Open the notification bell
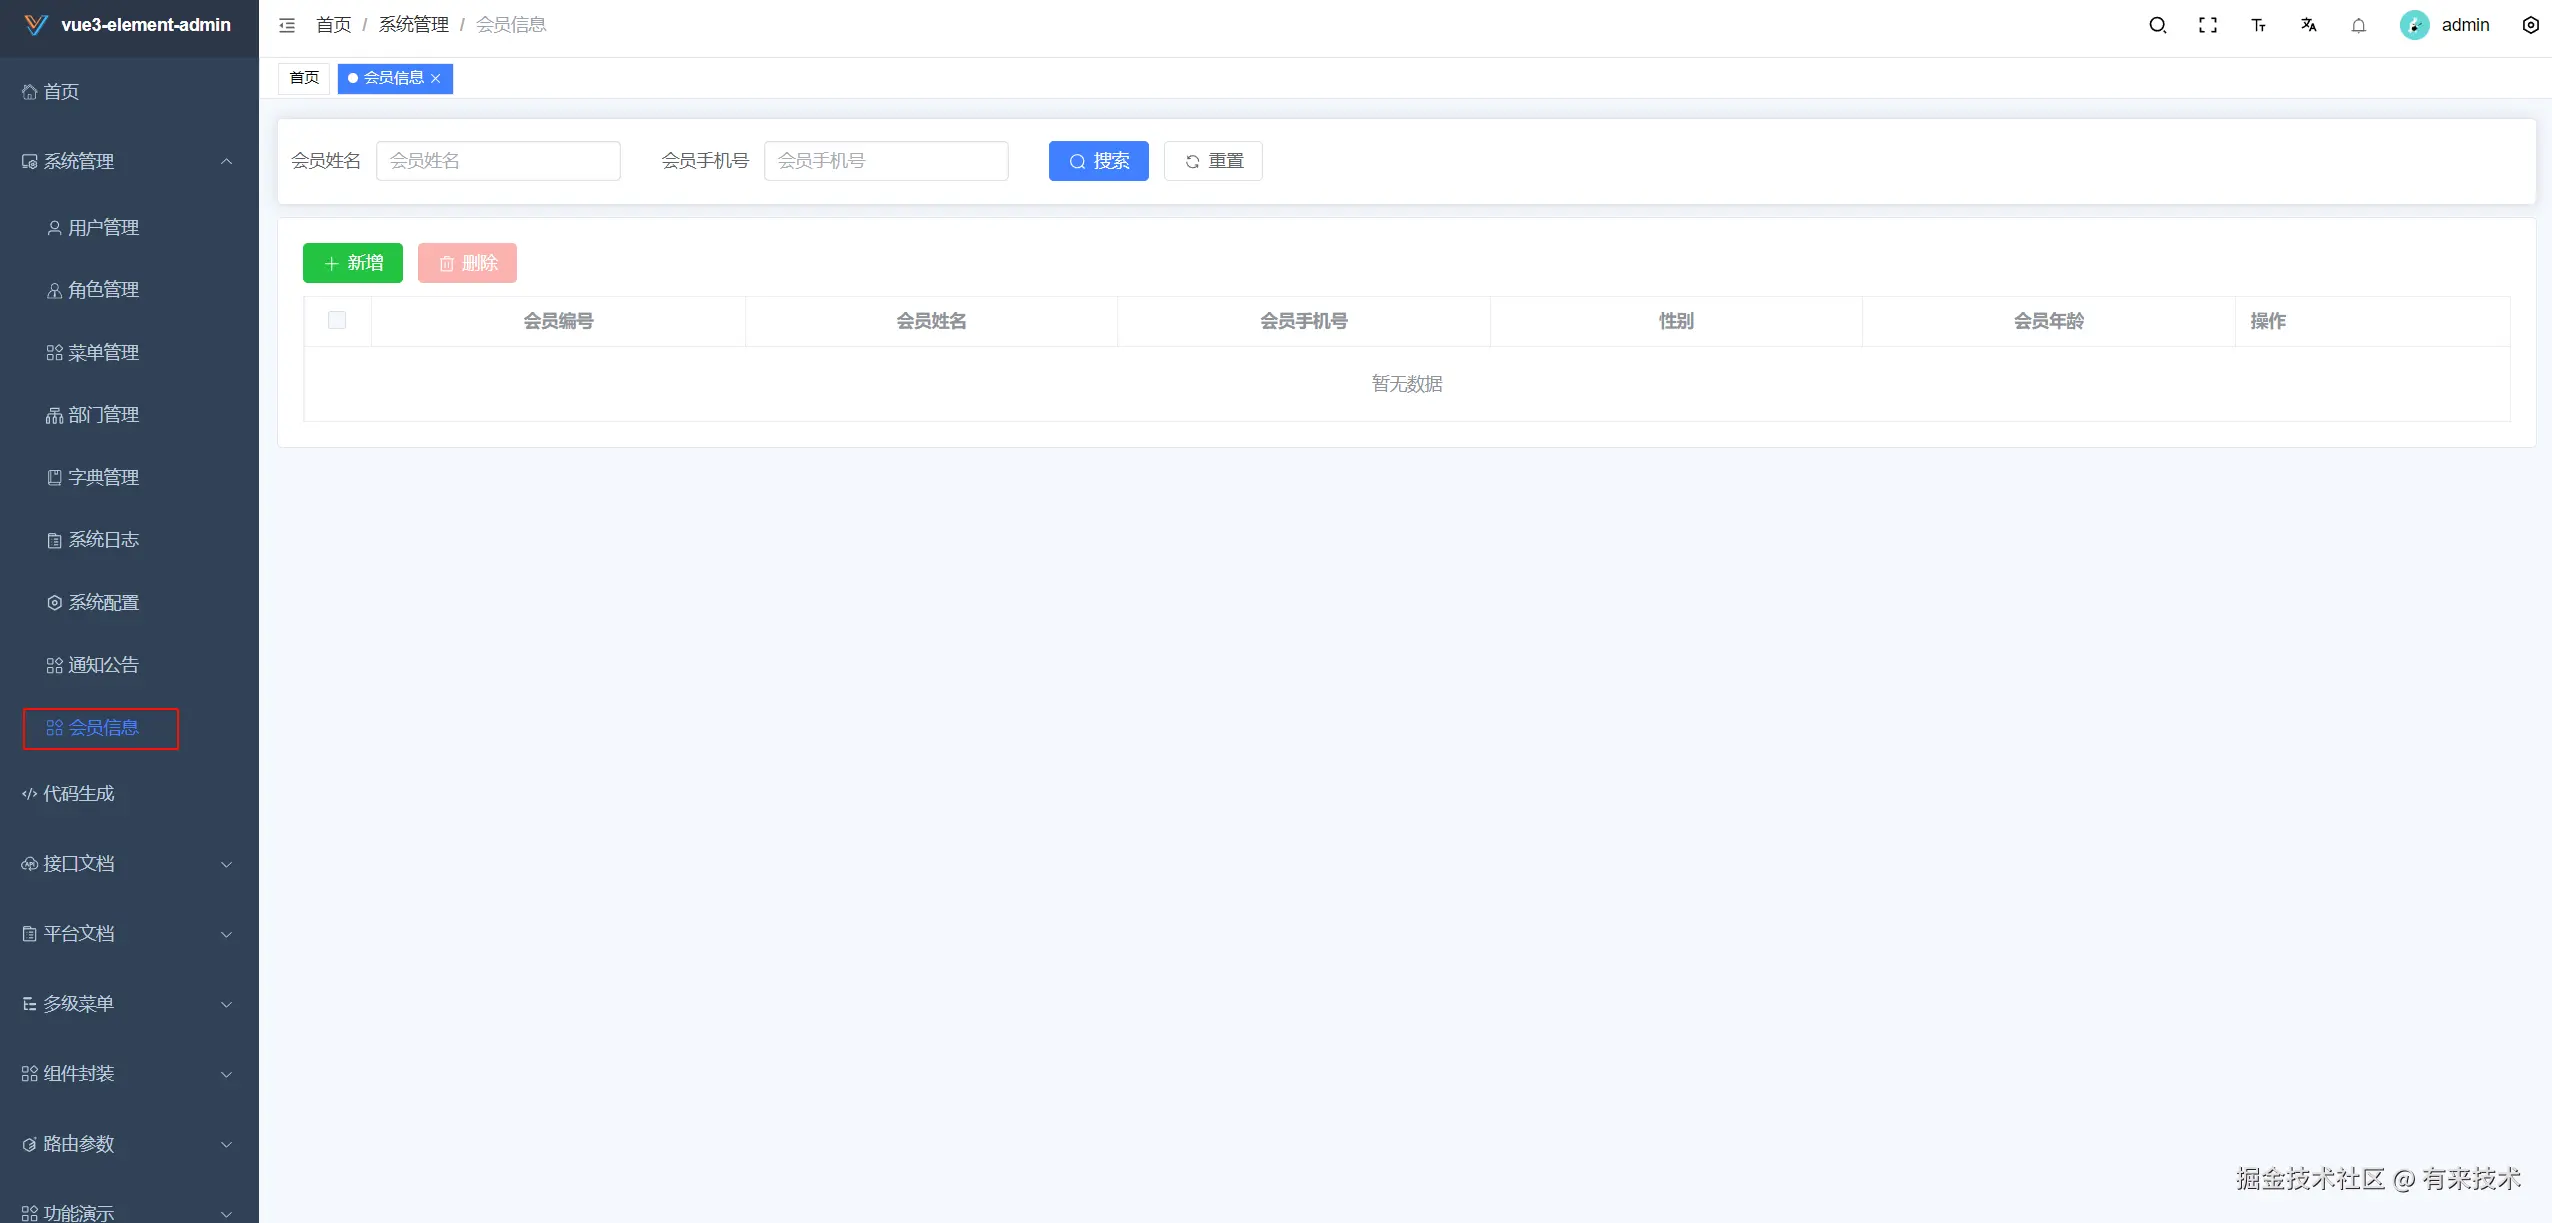 [x=2358, y=25]
